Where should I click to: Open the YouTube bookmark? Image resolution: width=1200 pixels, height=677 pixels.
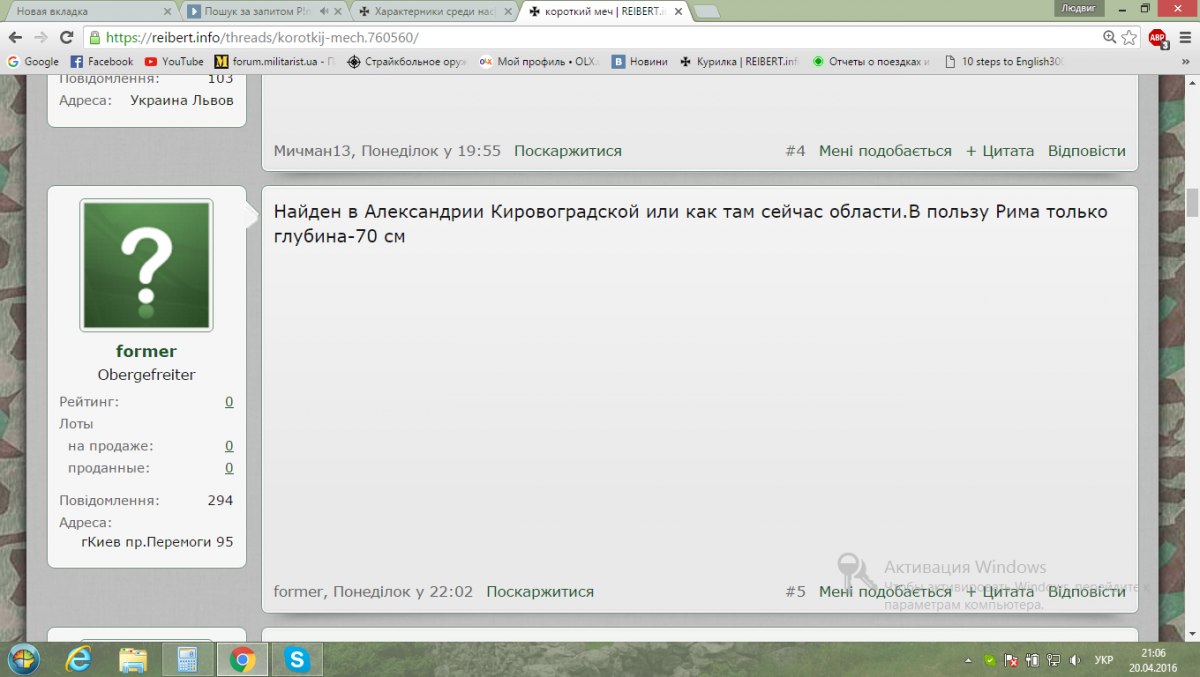tap(174, 61)
